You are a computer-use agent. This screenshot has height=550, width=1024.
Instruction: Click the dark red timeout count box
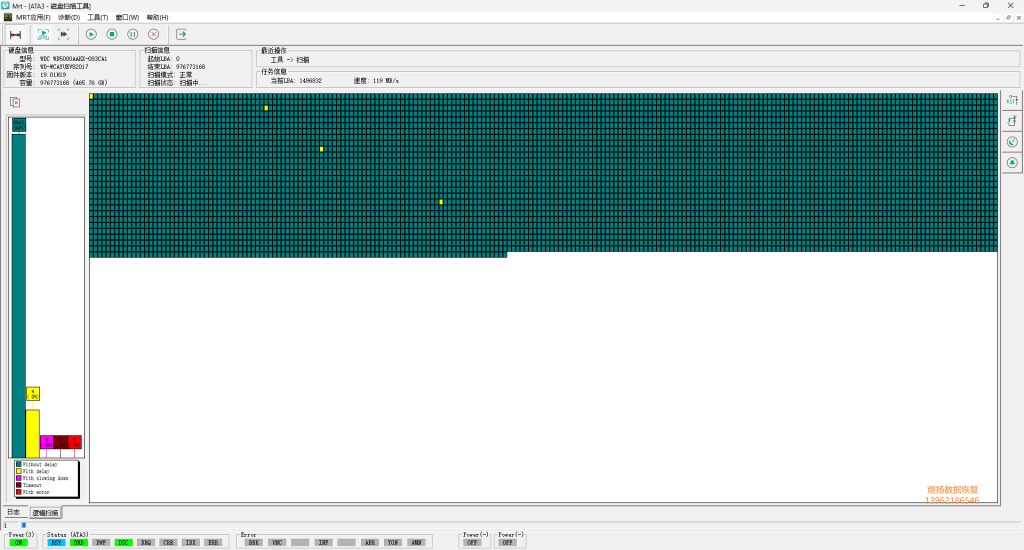[61, 442]
